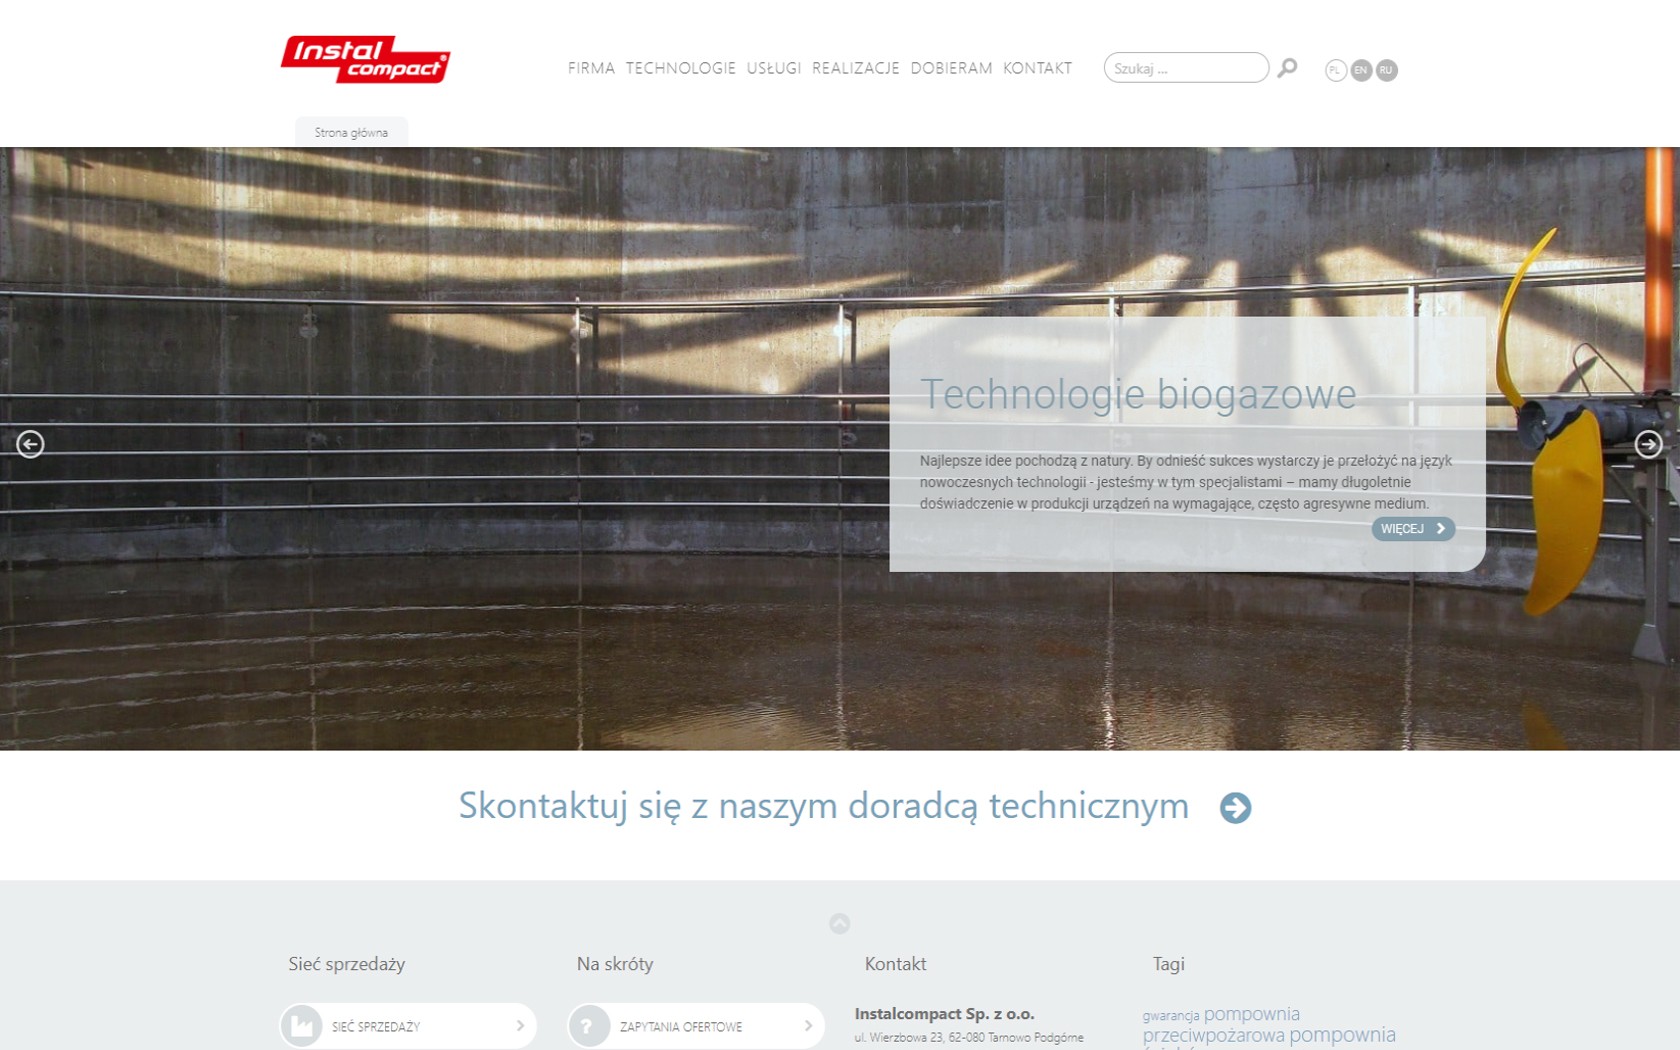Click the question mark icon for Zapytania ofertowe
This screenshot has width=1680, height=1050.
pyautogui.click(x=588, y=1026)
